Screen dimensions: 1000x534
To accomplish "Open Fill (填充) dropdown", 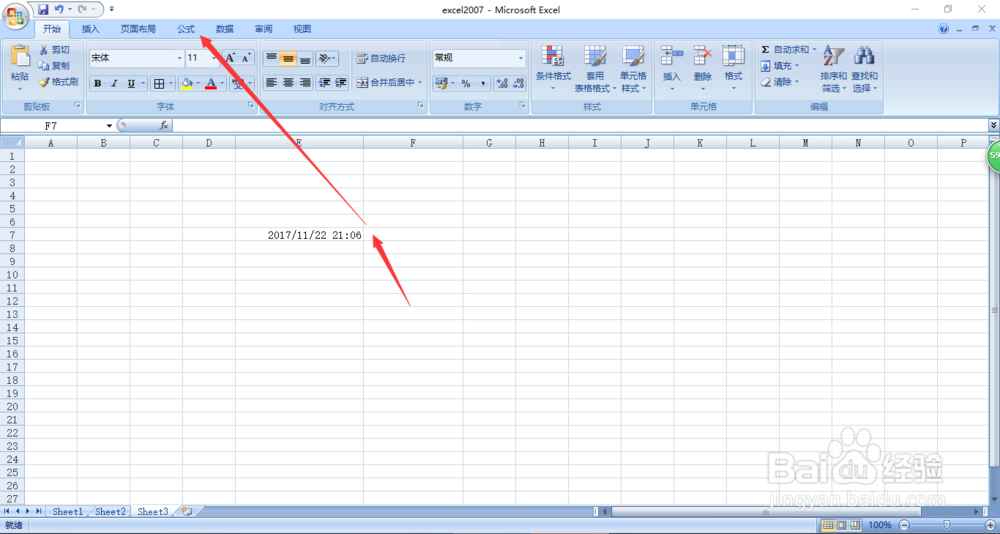I will [779, 66].
